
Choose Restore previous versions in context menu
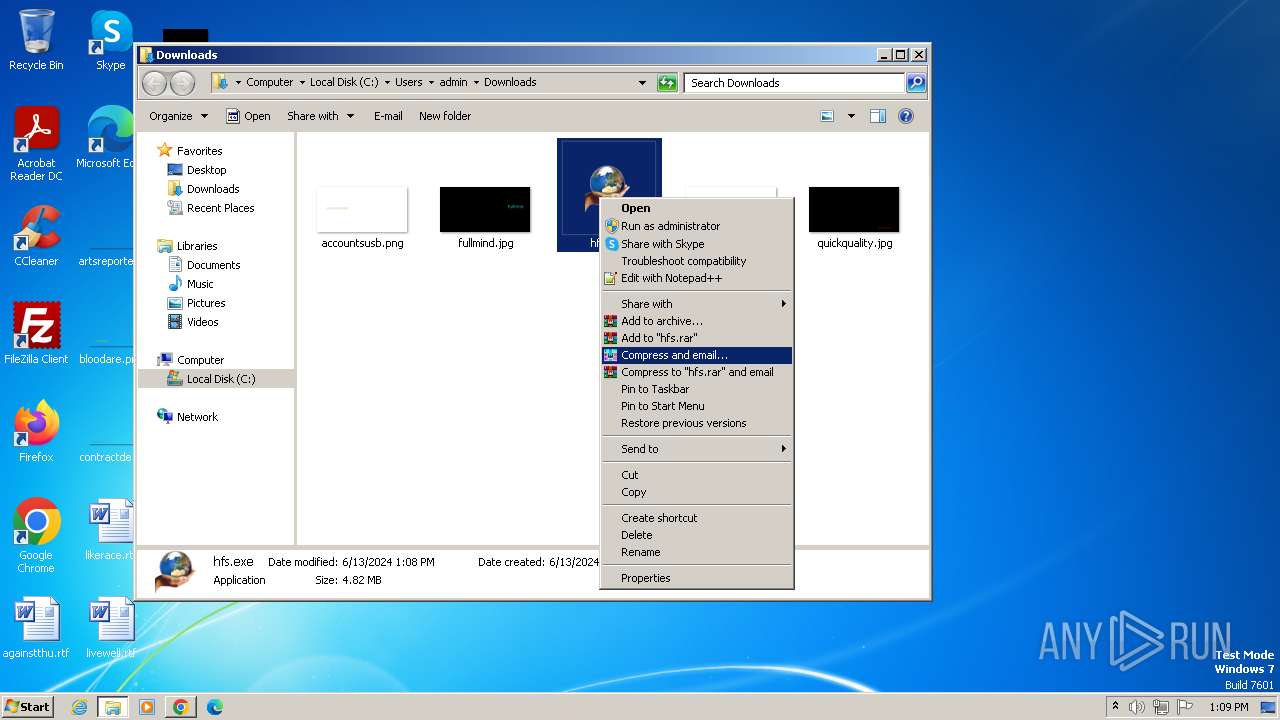696,423
